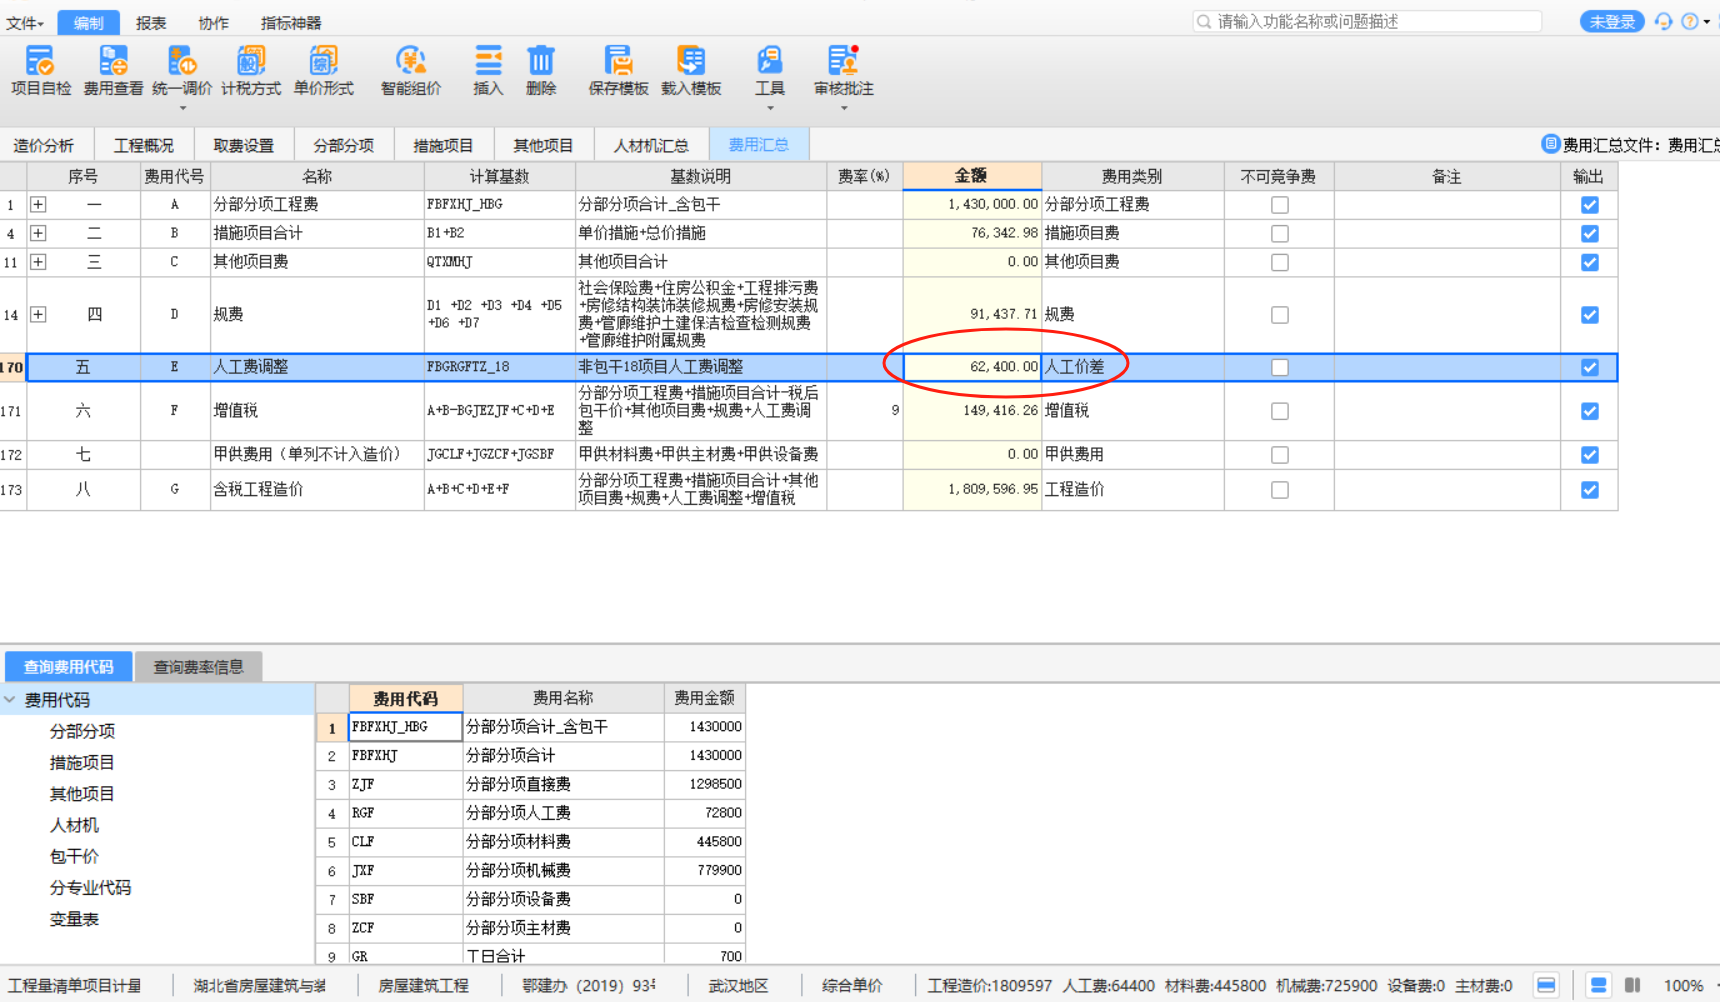Click the search magnifier icon
Viewport: 1720px width, 1002px height.
(1204, 21)
